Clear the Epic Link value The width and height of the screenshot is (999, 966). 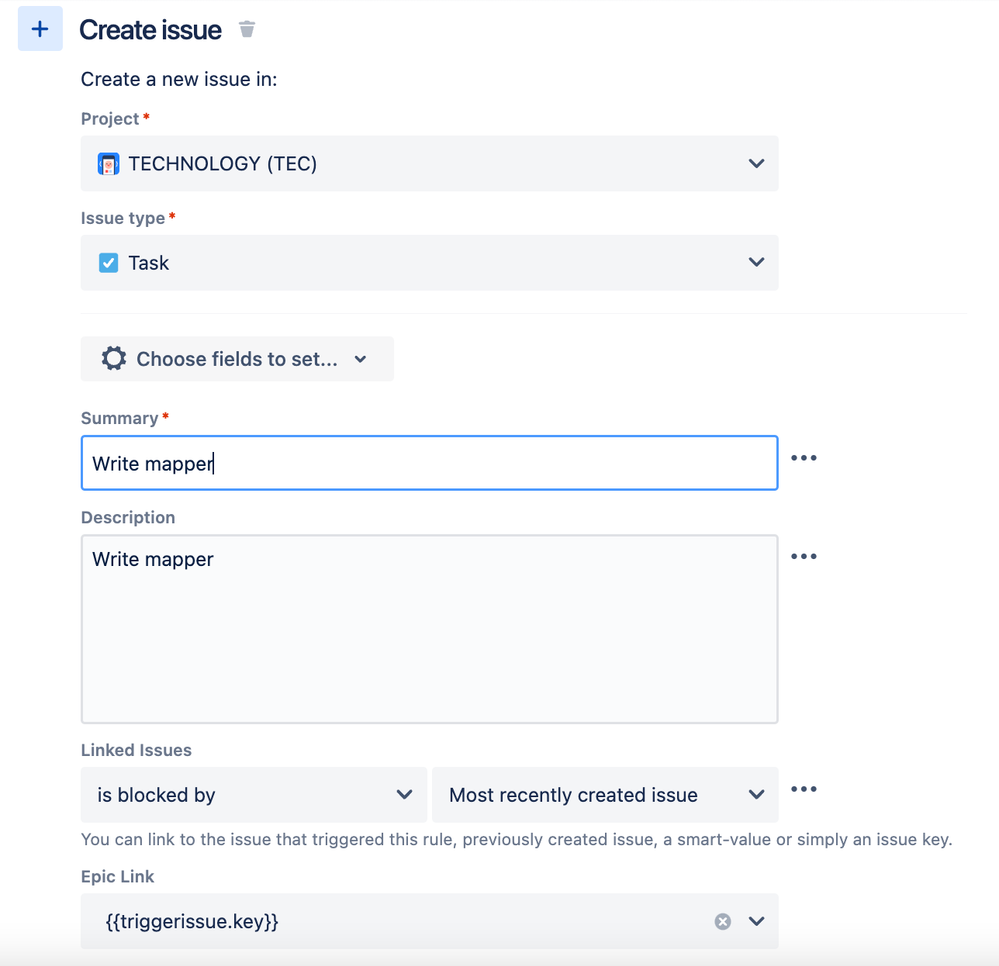point(722,921)
